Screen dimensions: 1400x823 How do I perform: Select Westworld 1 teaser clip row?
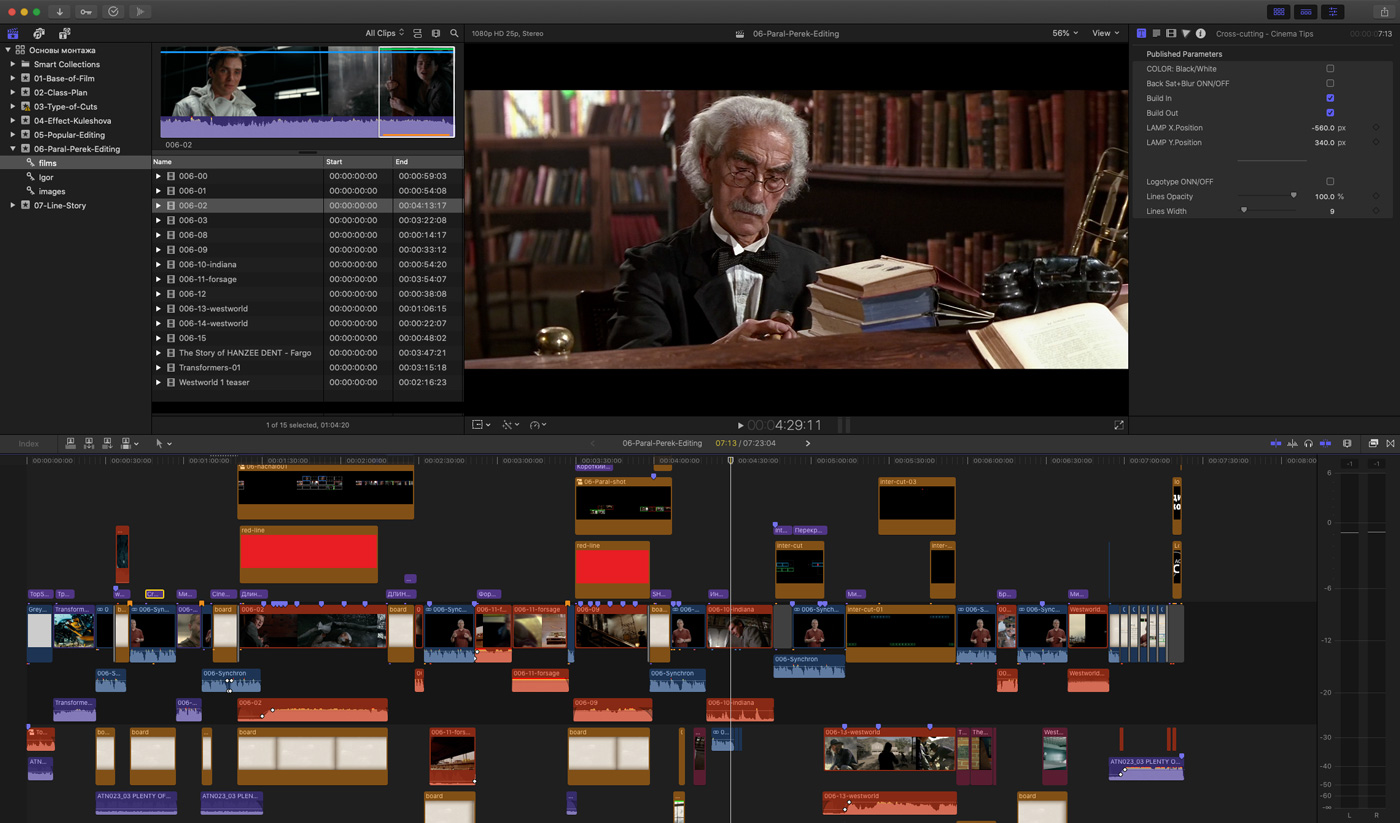pos(307,382)
